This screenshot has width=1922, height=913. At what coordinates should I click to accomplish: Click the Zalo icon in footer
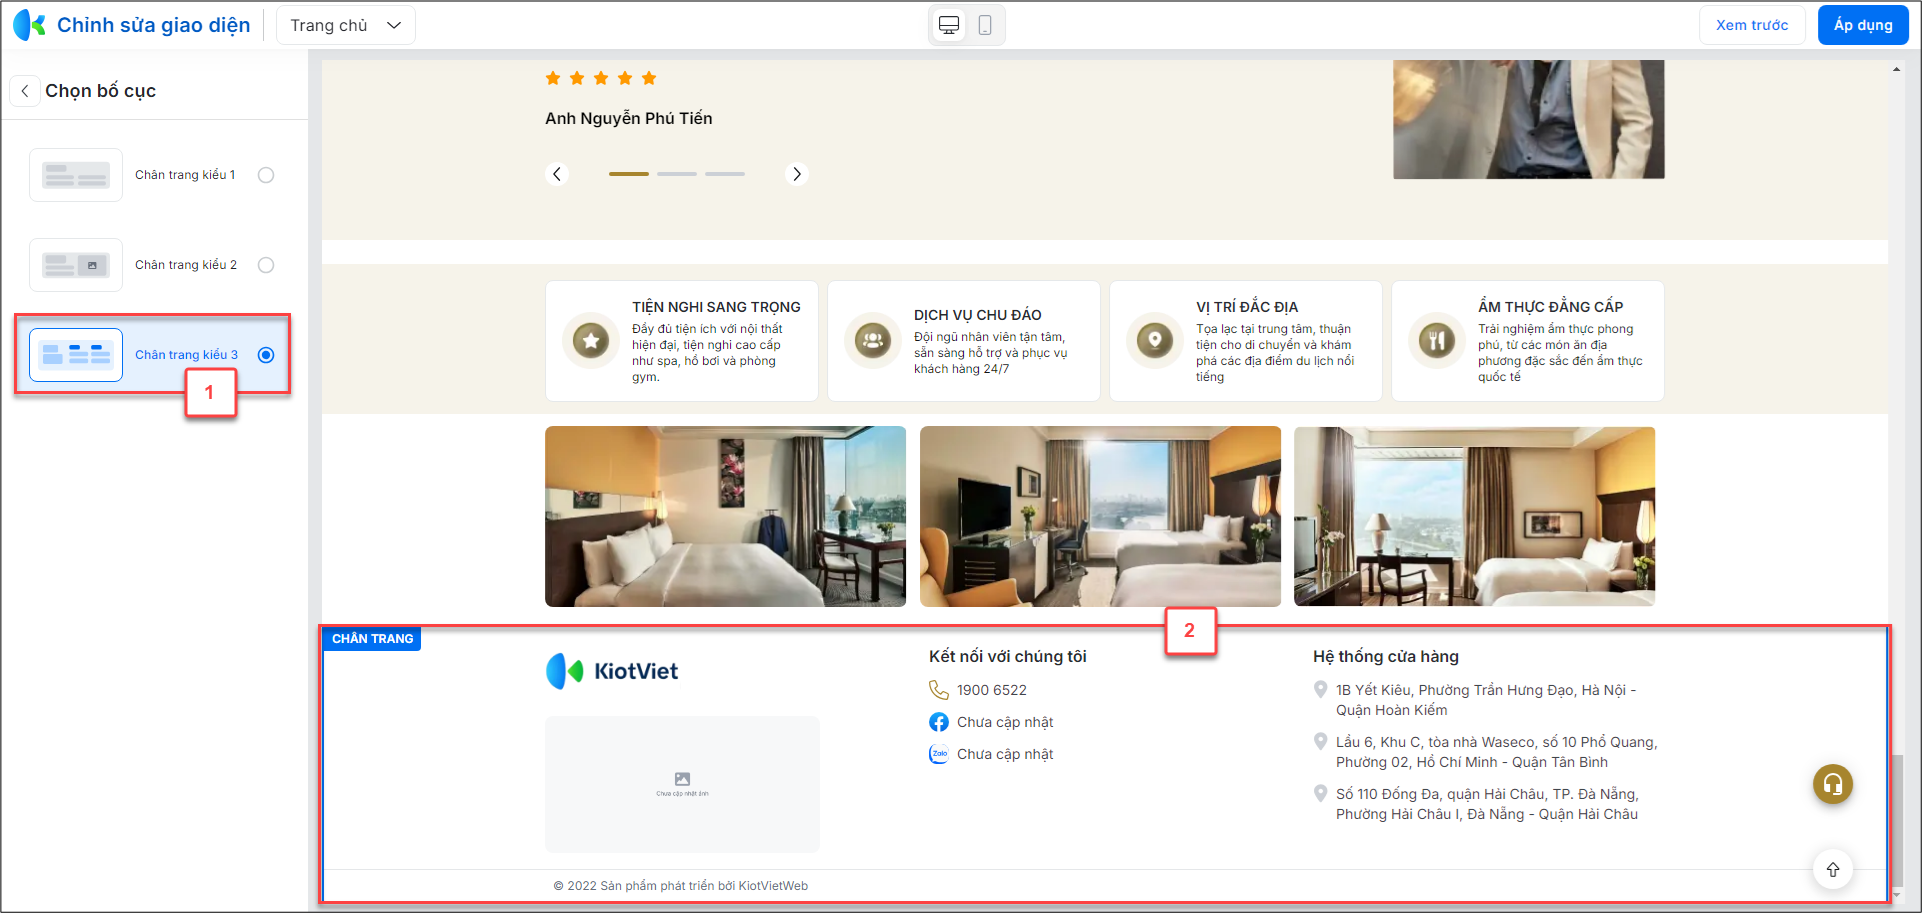point(938,754)
